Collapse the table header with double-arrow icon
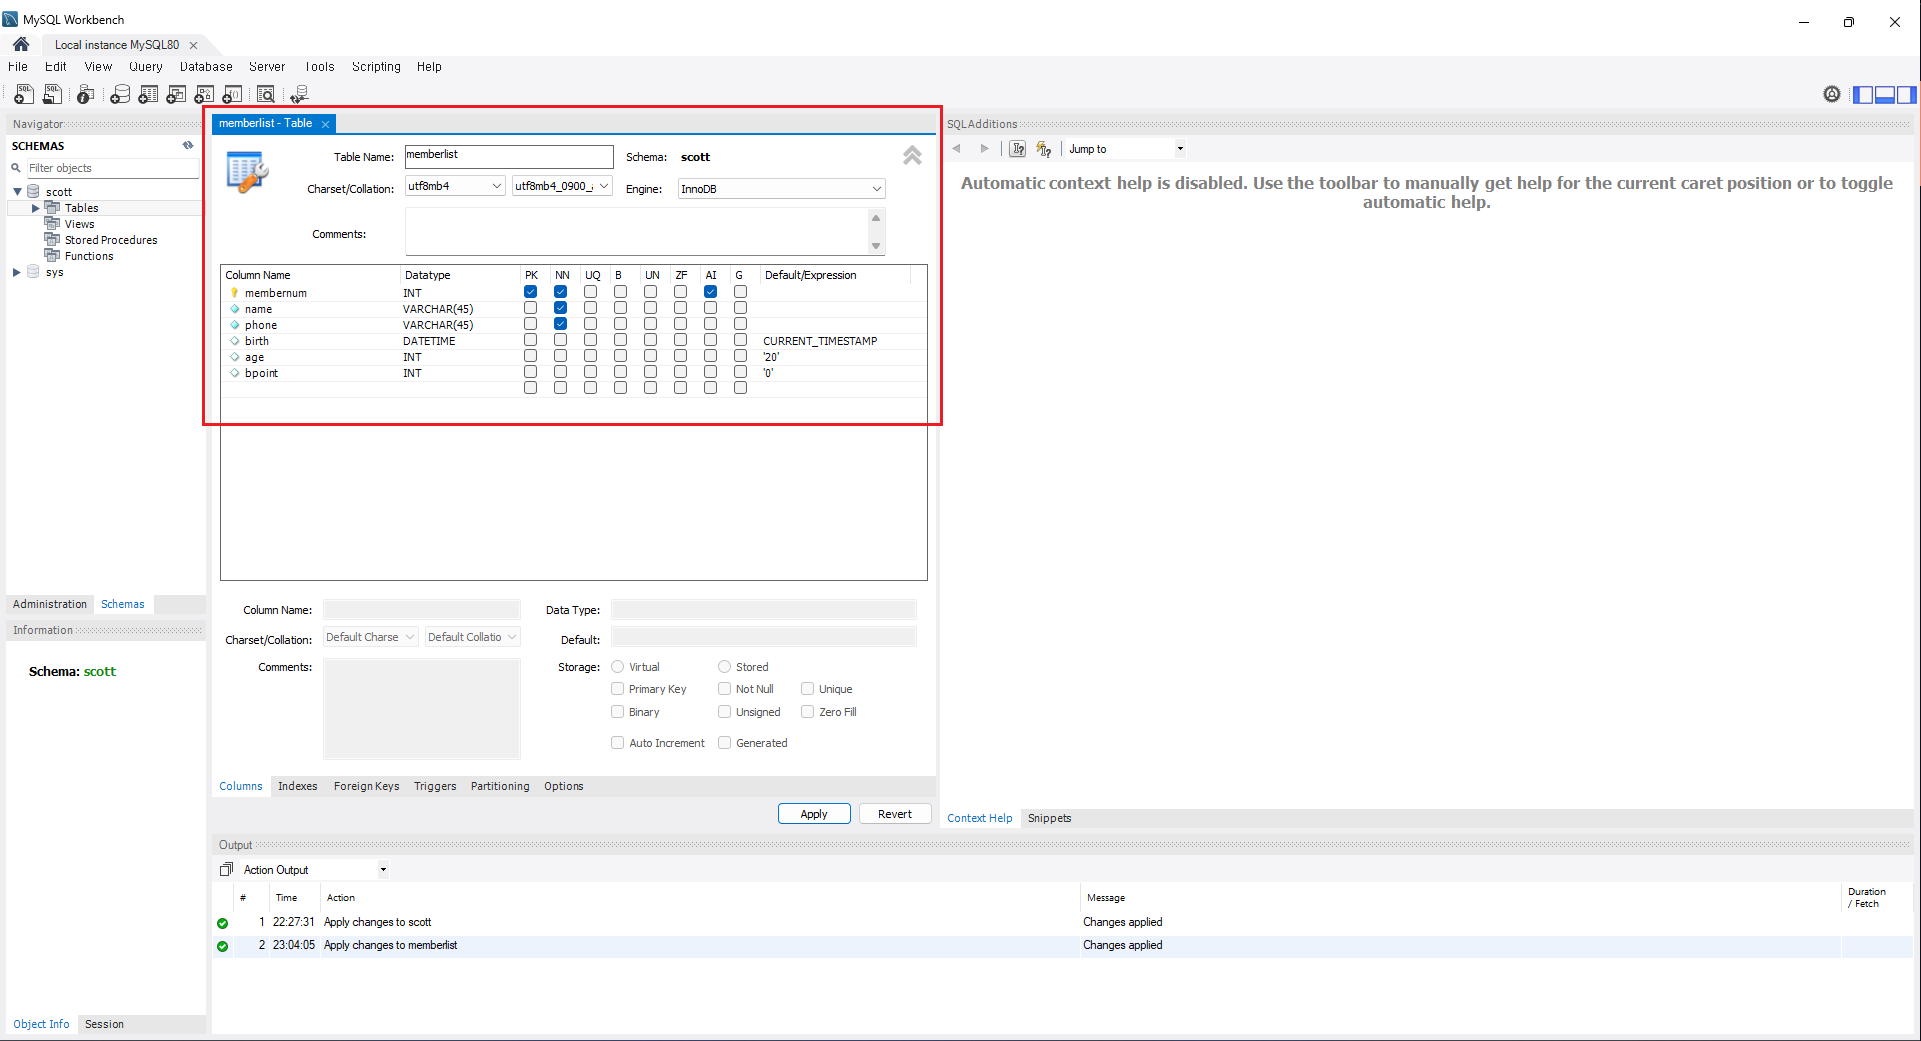 point(912,155)
